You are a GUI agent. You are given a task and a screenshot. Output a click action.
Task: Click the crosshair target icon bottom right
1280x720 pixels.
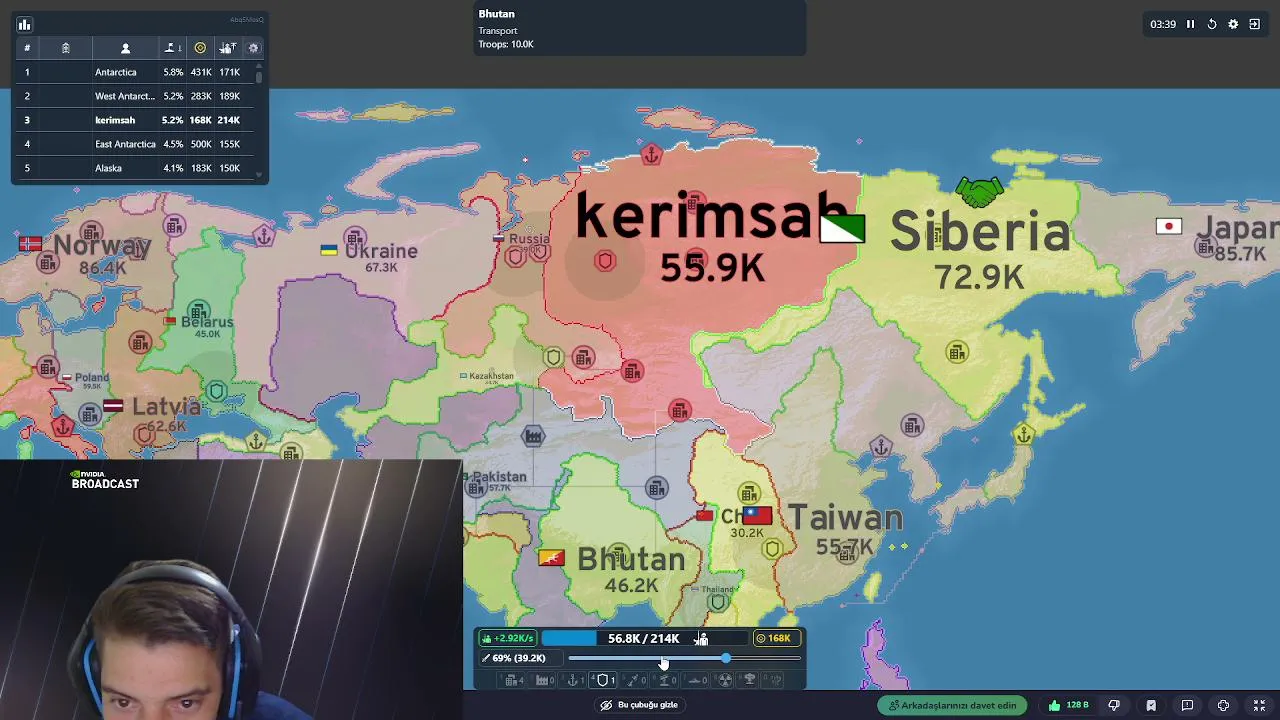(1223, 705)
